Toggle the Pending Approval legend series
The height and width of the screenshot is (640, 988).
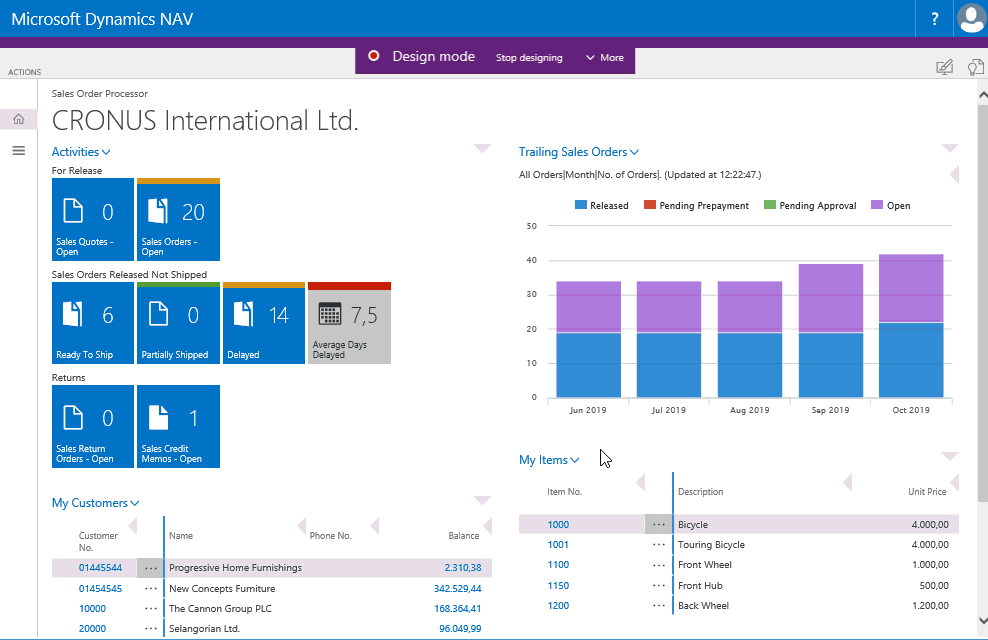click(810, 205)
